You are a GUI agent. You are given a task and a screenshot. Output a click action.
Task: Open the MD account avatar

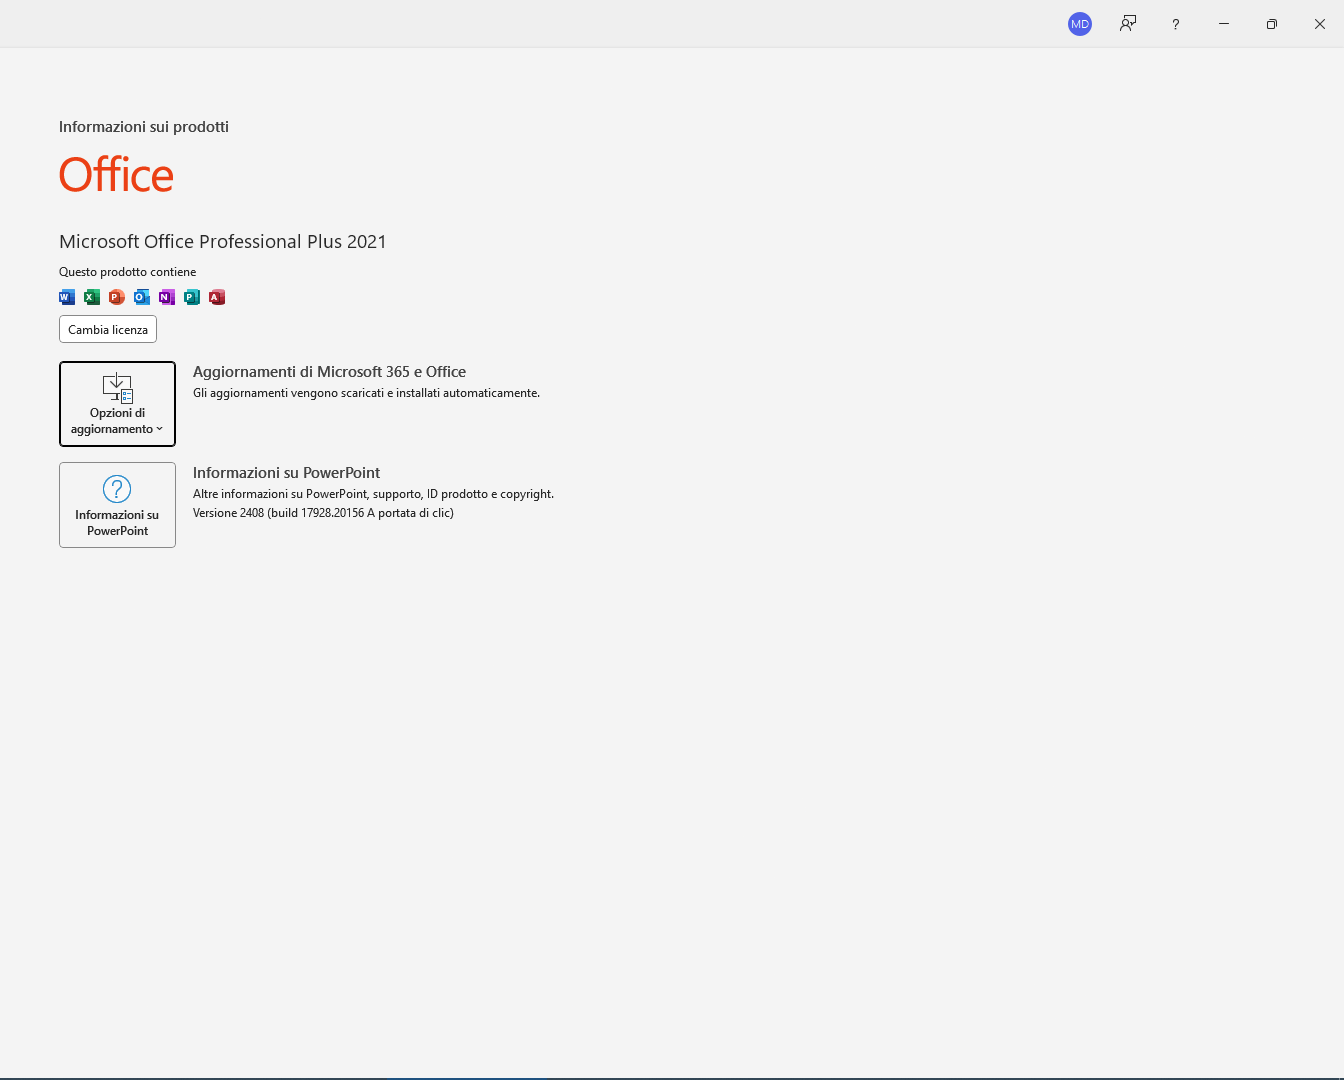click(1080, 24)
